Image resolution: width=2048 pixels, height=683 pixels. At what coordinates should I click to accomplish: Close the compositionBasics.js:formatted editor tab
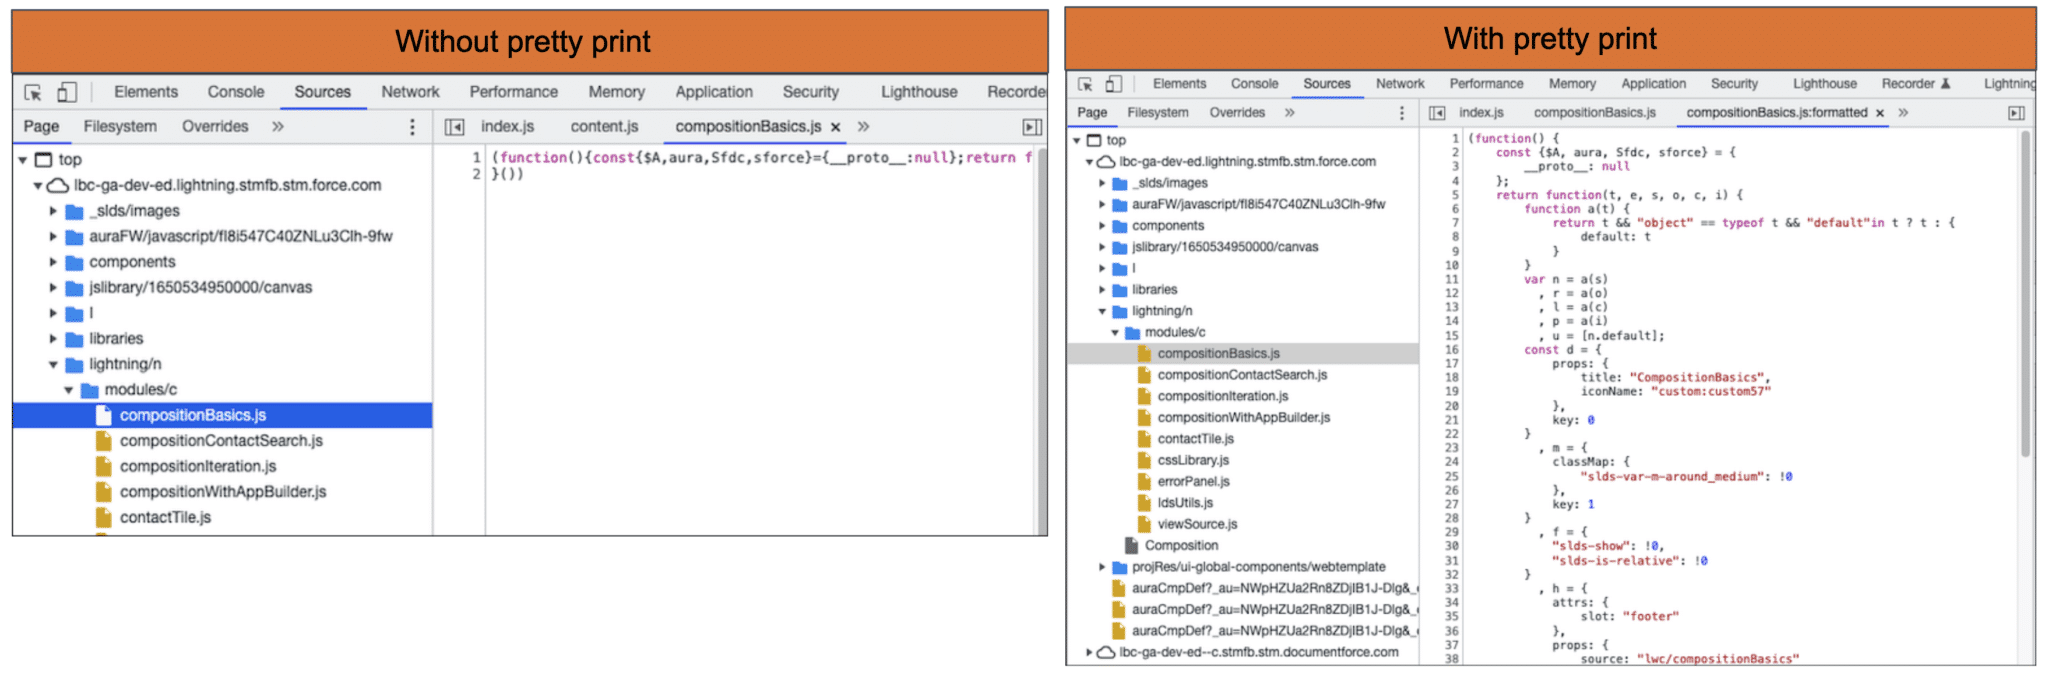1880,113
